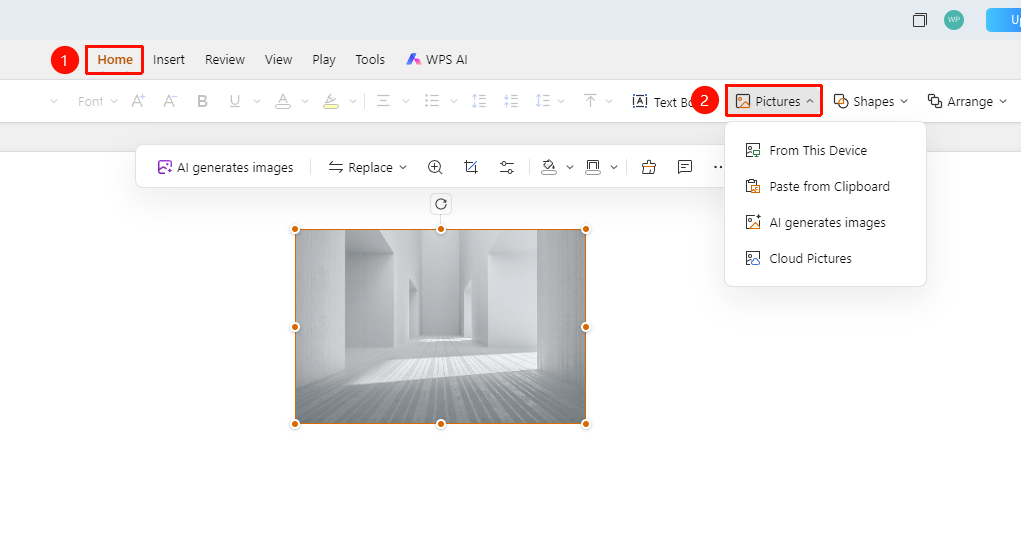1021x534 pixels.
Task: Click the WP user avatar
Action: [954, 20]
